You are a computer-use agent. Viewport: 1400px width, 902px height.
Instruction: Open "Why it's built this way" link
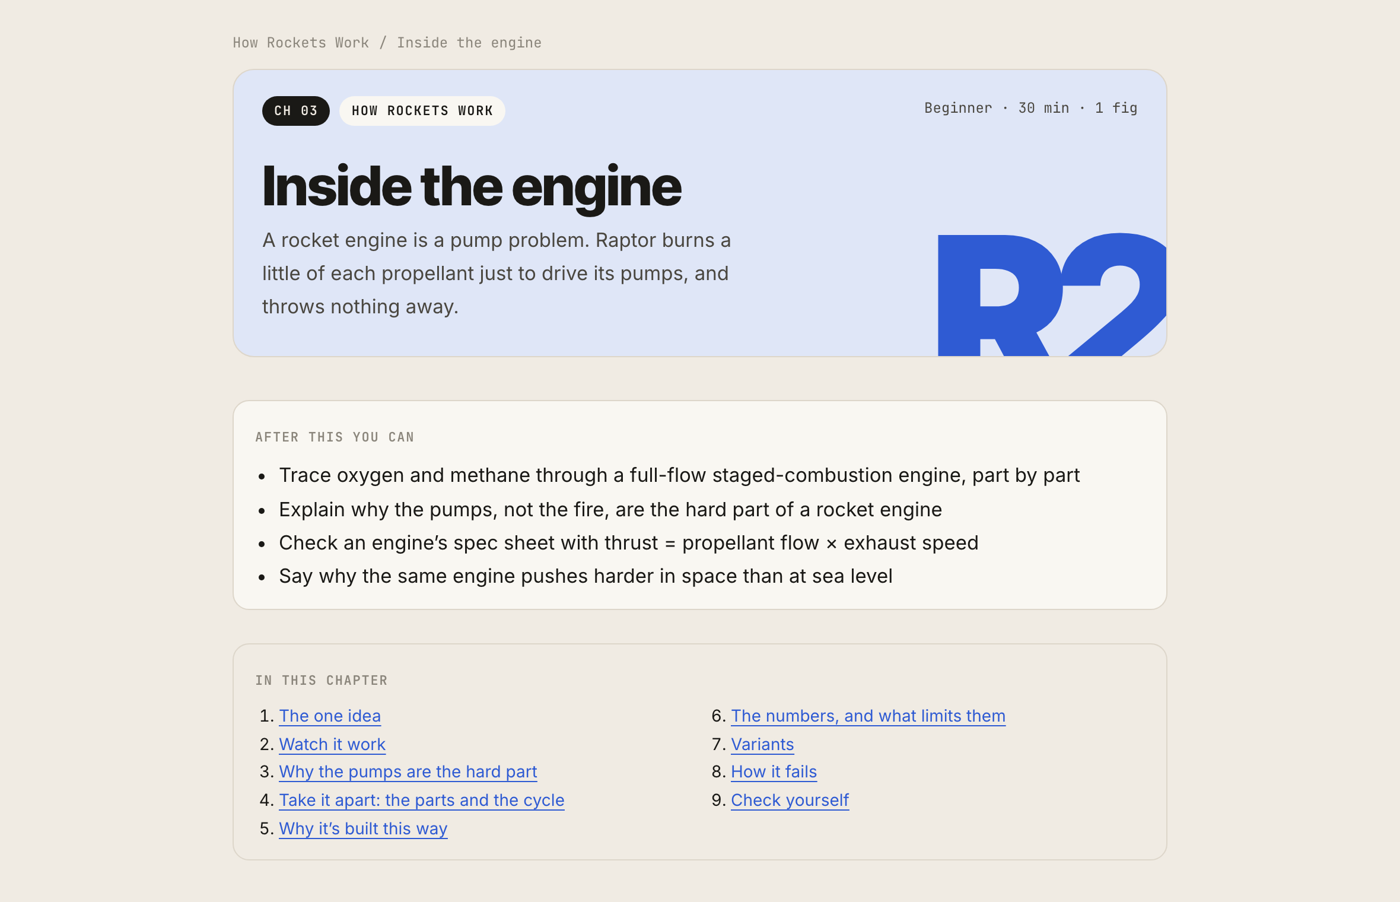click(363, 828)
